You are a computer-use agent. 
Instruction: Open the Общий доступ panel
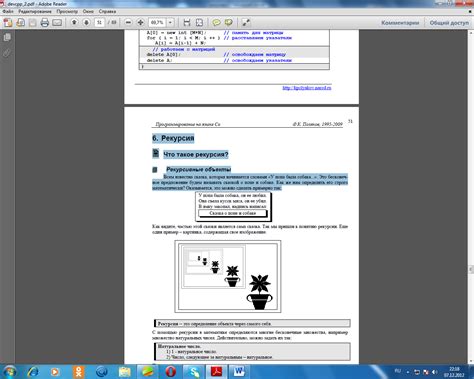[449, 23]
